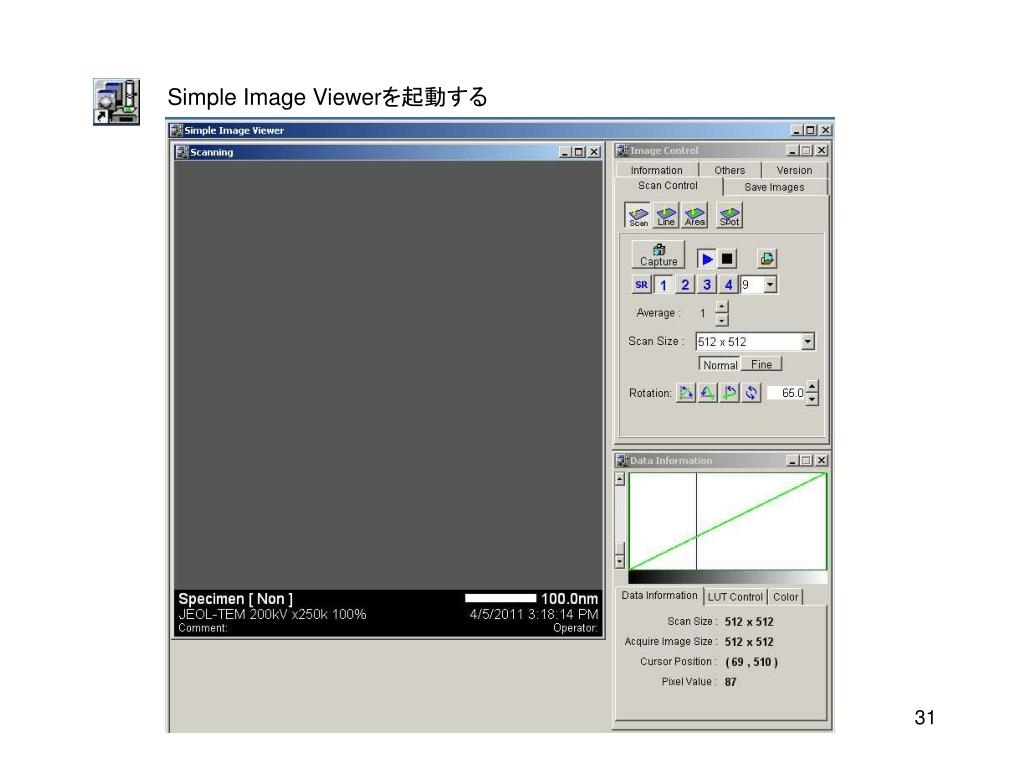Increase the Average value with up arrow

(x=721, y=306)
